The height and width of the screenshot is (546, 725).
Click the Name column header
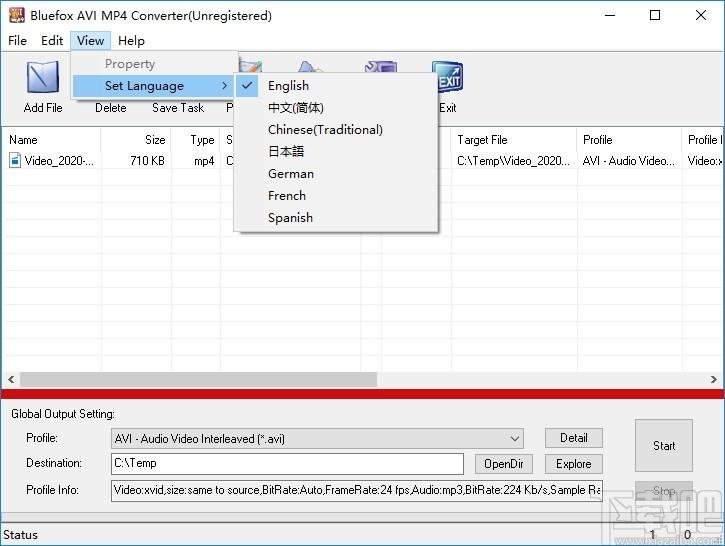point(52,140)
